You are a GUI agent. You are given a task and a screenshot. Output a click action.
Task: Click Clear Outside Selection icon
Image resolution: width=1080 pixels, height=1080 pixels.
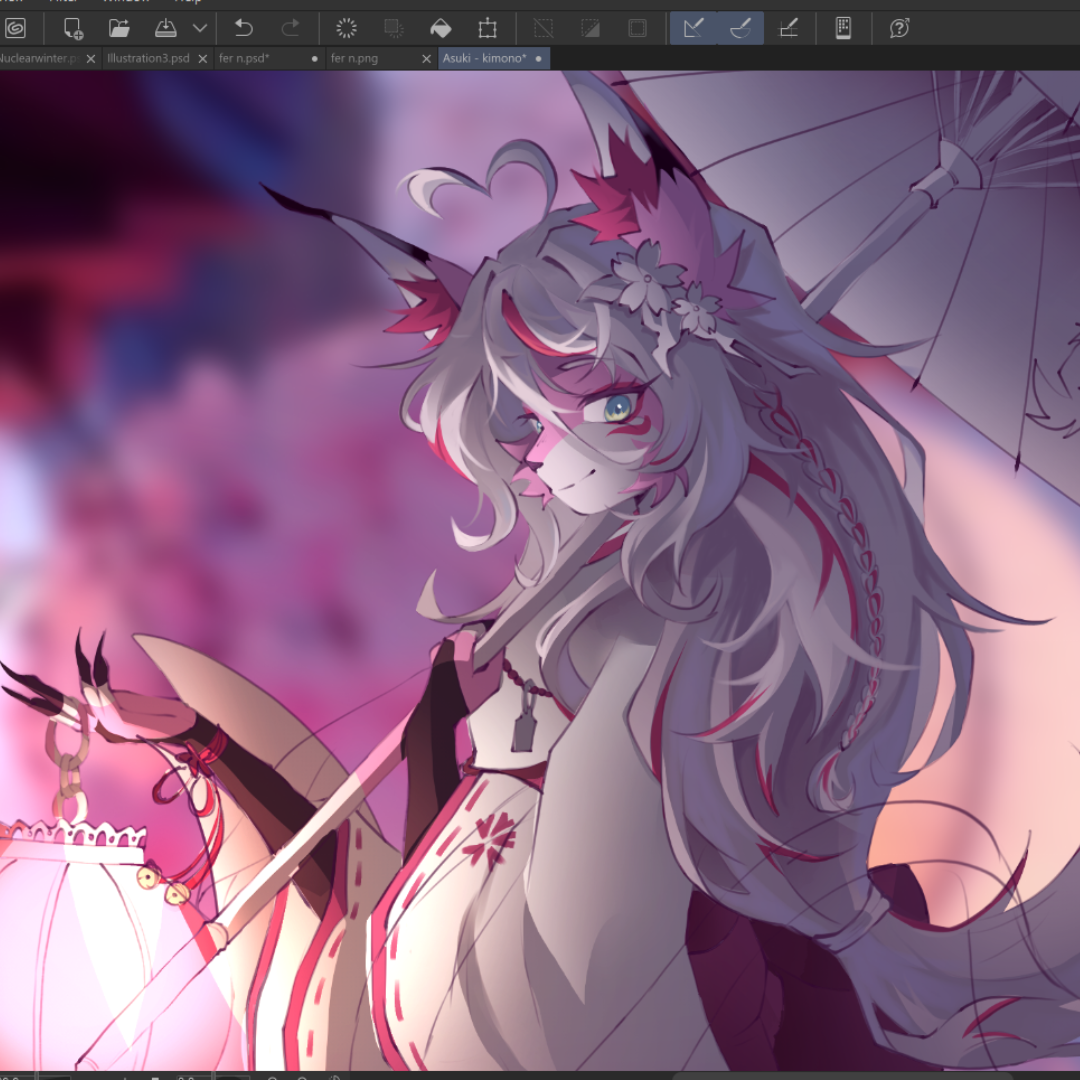pyautogui.click(x=393, y=28)
